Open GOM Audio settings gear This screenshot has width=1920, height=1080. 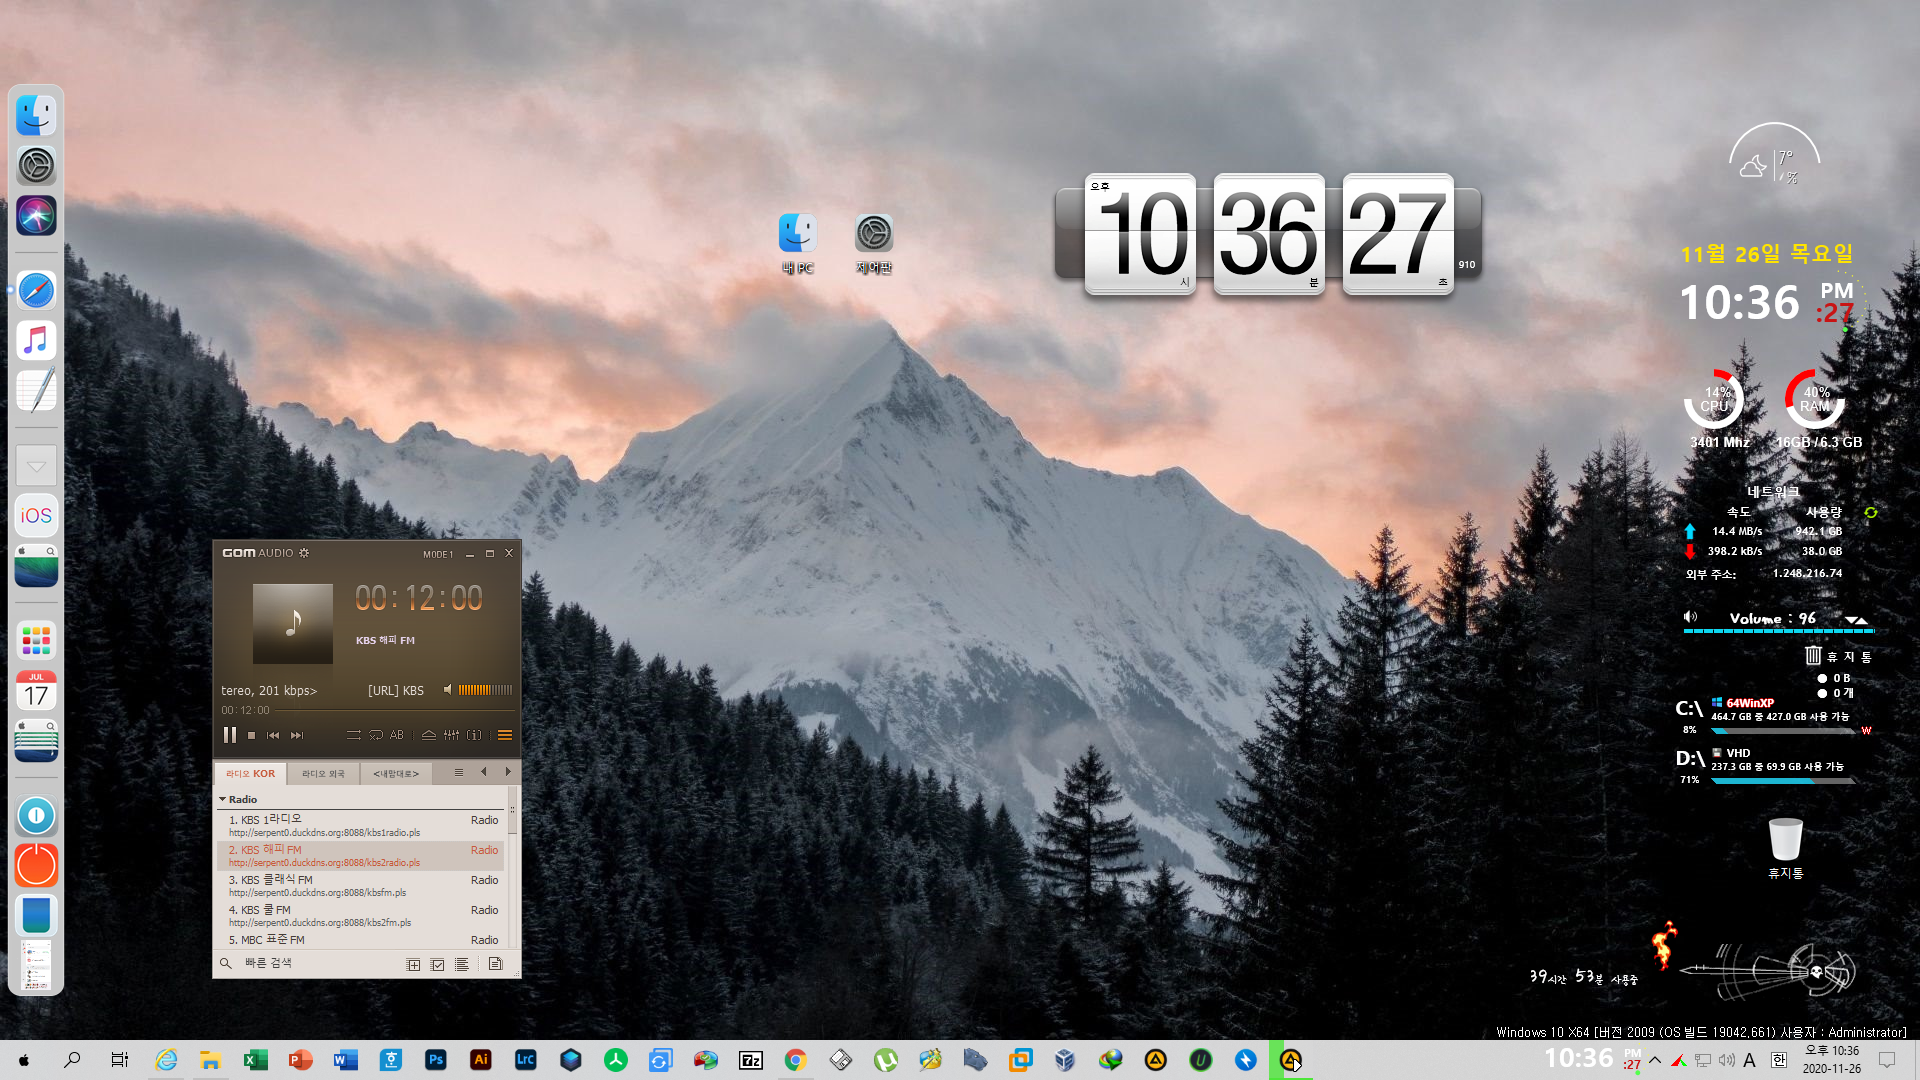tap(304, 553)
